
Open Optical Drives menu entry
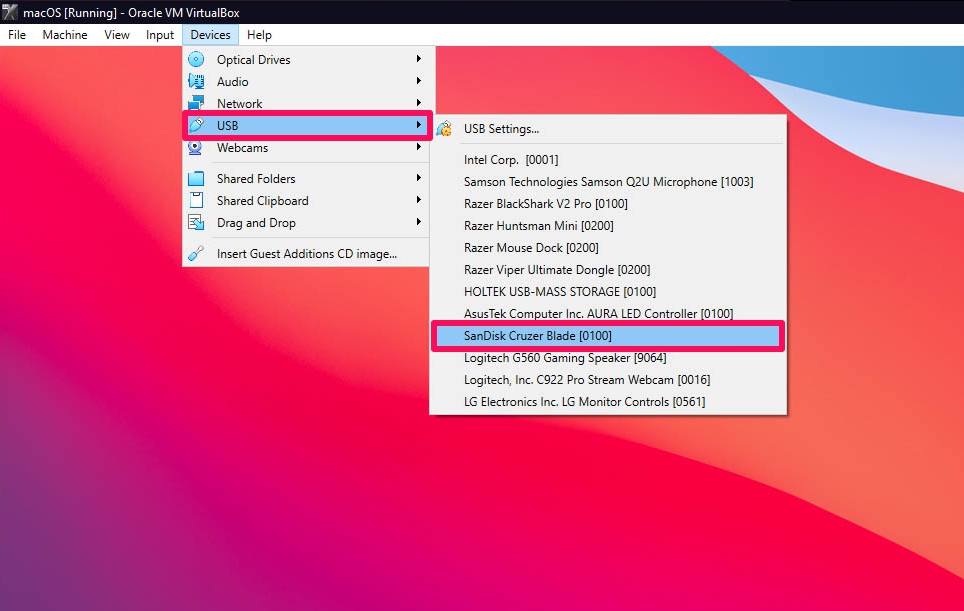tap(306, 60)
